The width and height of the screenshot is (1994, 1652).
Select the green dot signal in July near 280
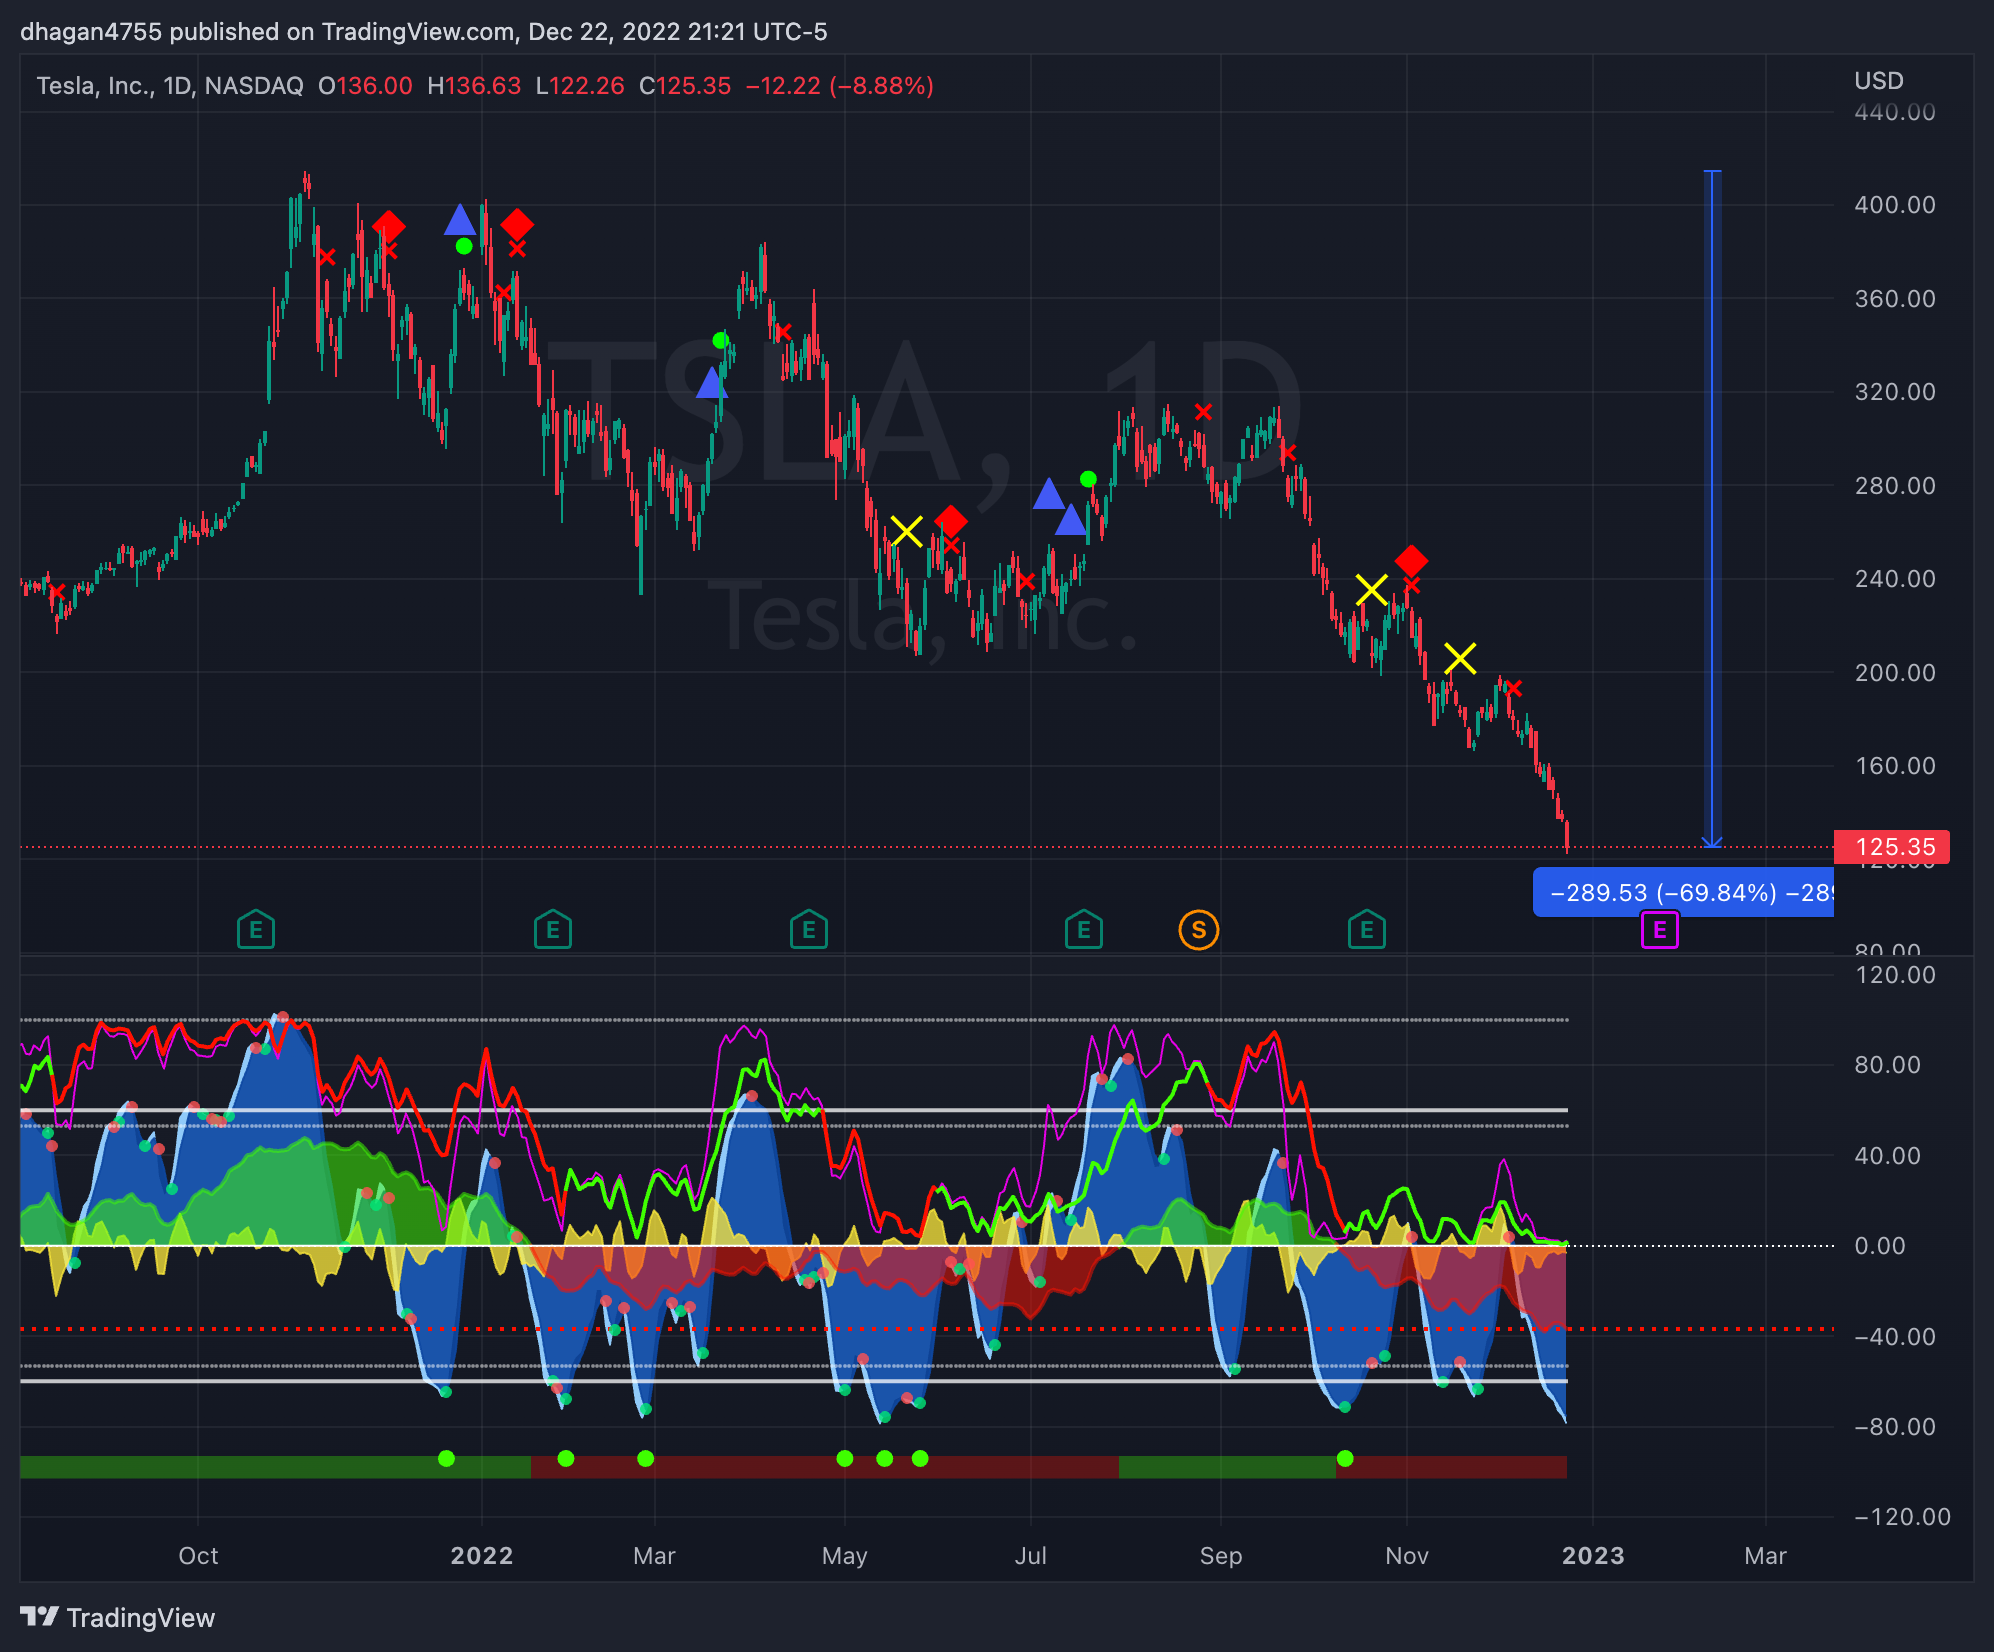(1088, 479)
